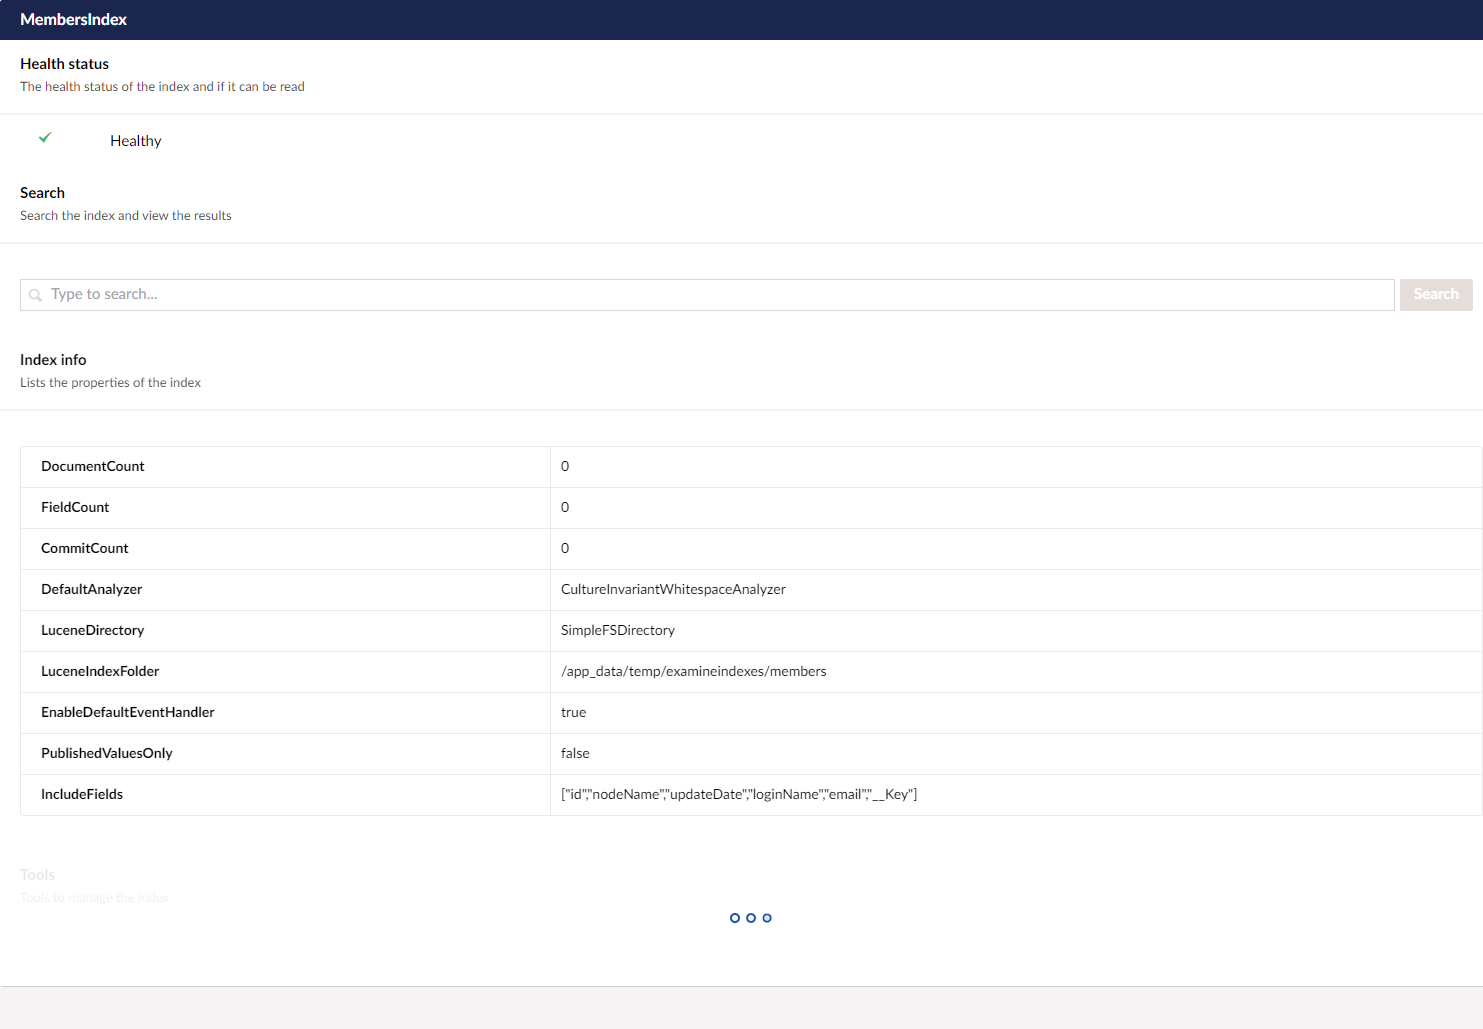This screenshot has width=1483, height=1029.
Task: Click the rightmost blue loading dot
Action: 767,918
